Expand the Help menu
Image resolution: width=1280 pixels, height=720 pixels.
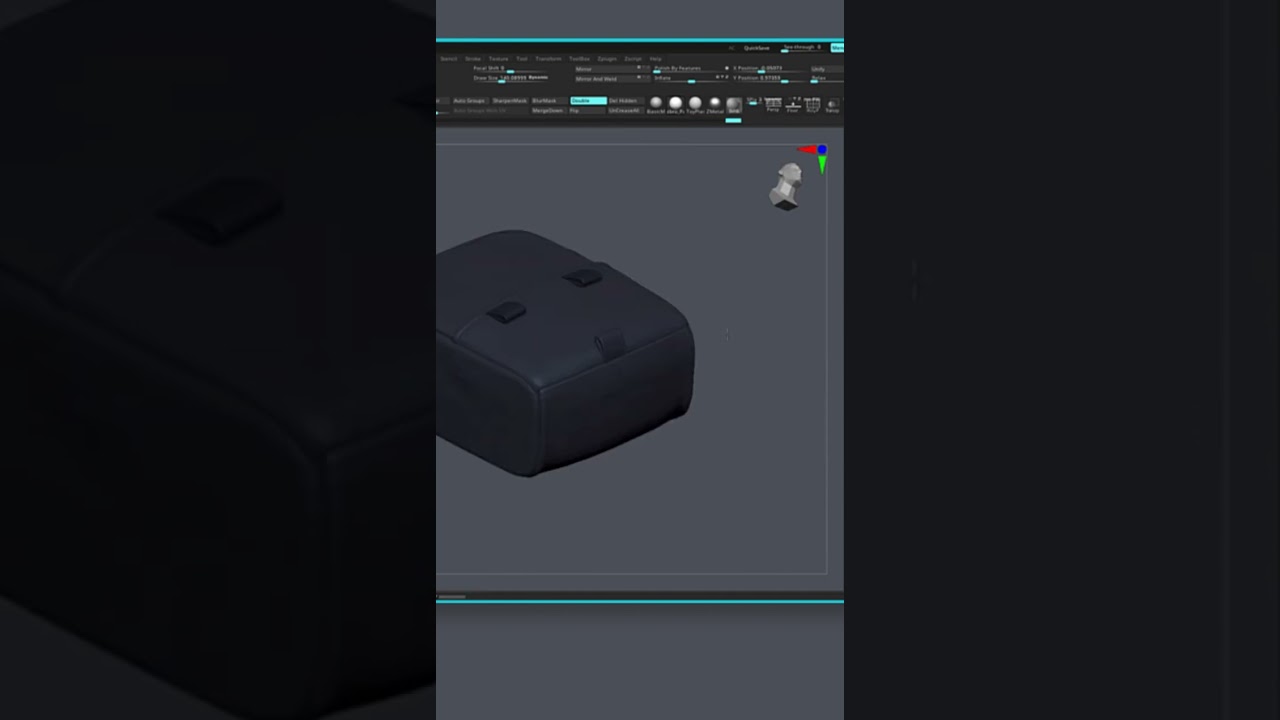655,59
